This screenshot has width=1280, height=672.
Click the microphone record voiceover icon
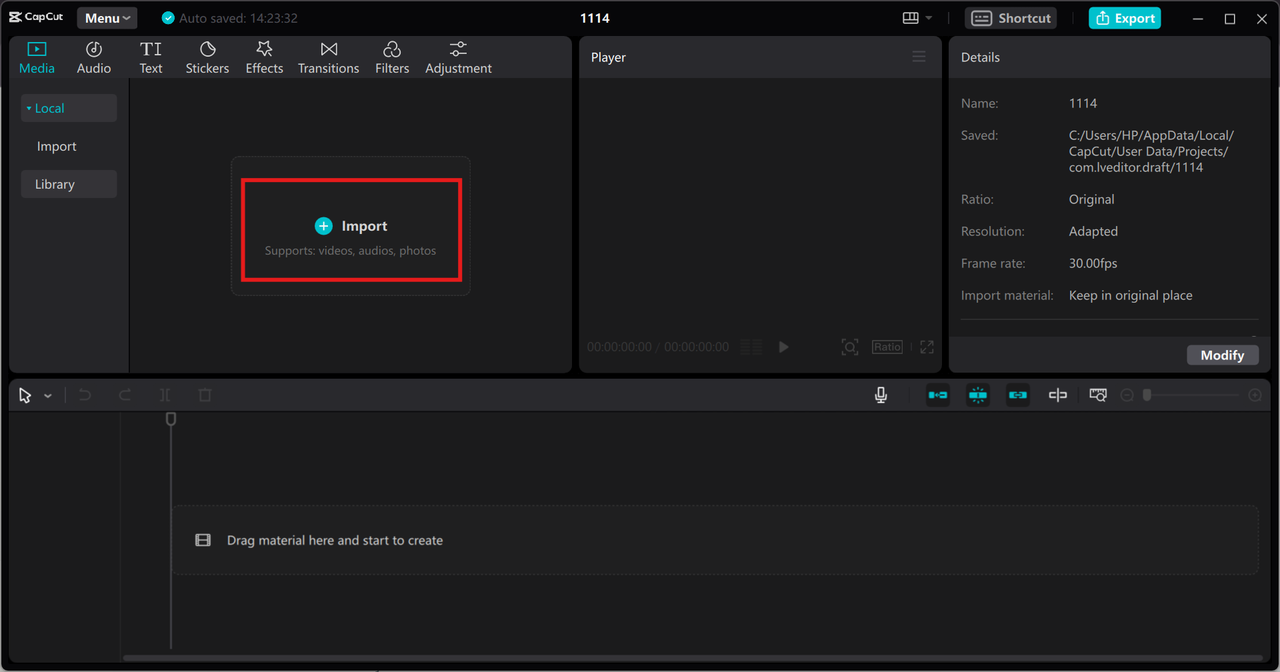pos(881,395)
